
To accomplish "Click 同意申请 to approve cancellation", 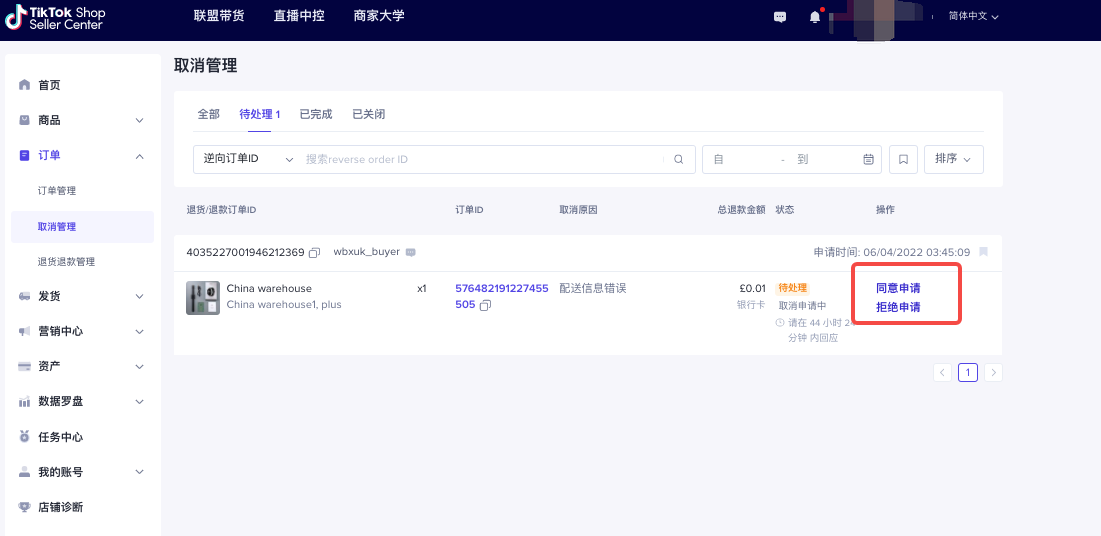I will [898, 288].
